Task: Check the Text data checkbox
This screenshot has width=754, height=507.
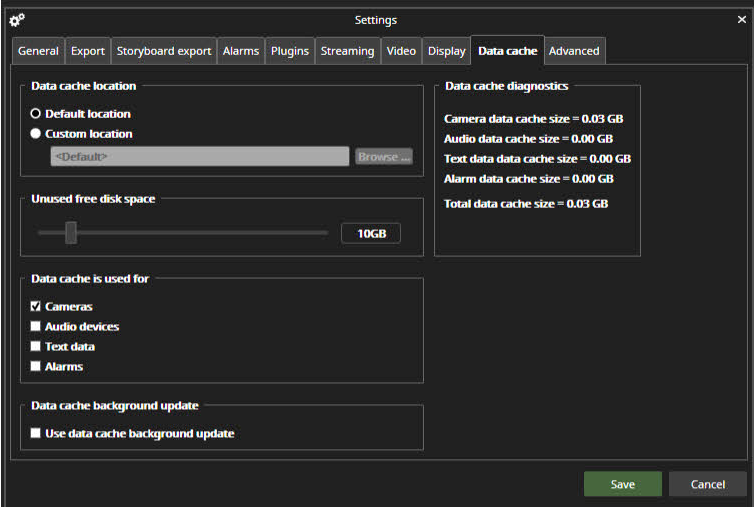Action: [x=36, y=347]
